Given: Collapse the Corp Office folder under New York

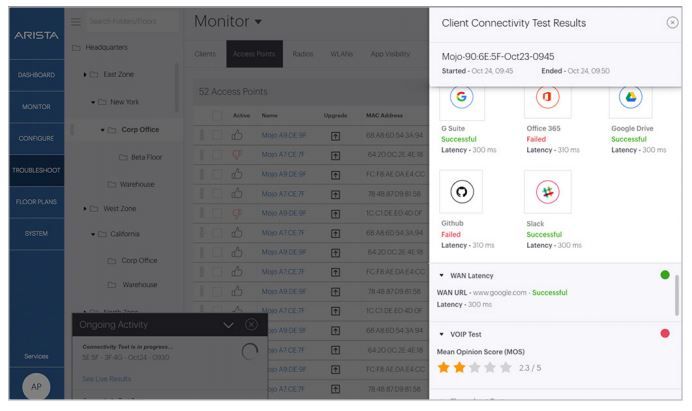Looking at the screenshot, I should pos(102,130).
